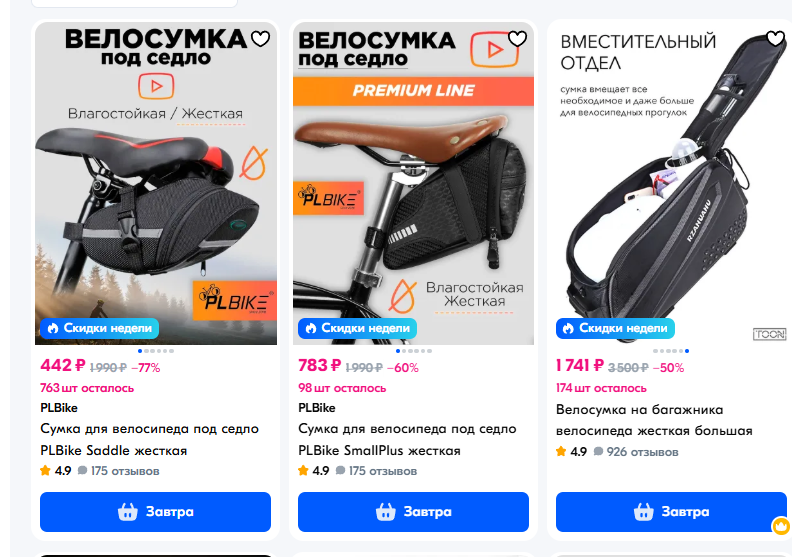Select the last image dot under the trunk bag
The height and width of the screenshot is (557, 792).
(x=687, y=351)
